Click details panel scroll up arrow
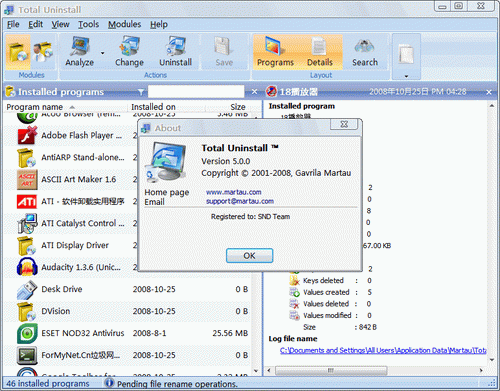 (x=492, y=106)
